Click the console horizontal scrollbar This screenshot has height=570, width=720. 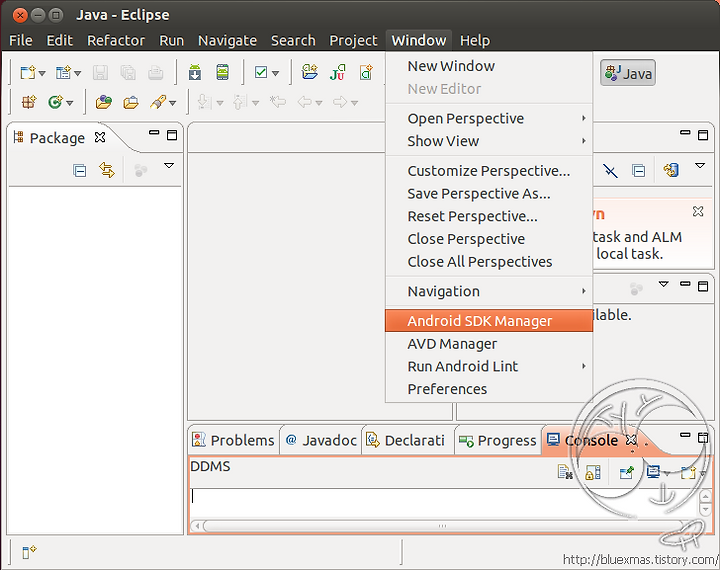[x=442, y=526]
